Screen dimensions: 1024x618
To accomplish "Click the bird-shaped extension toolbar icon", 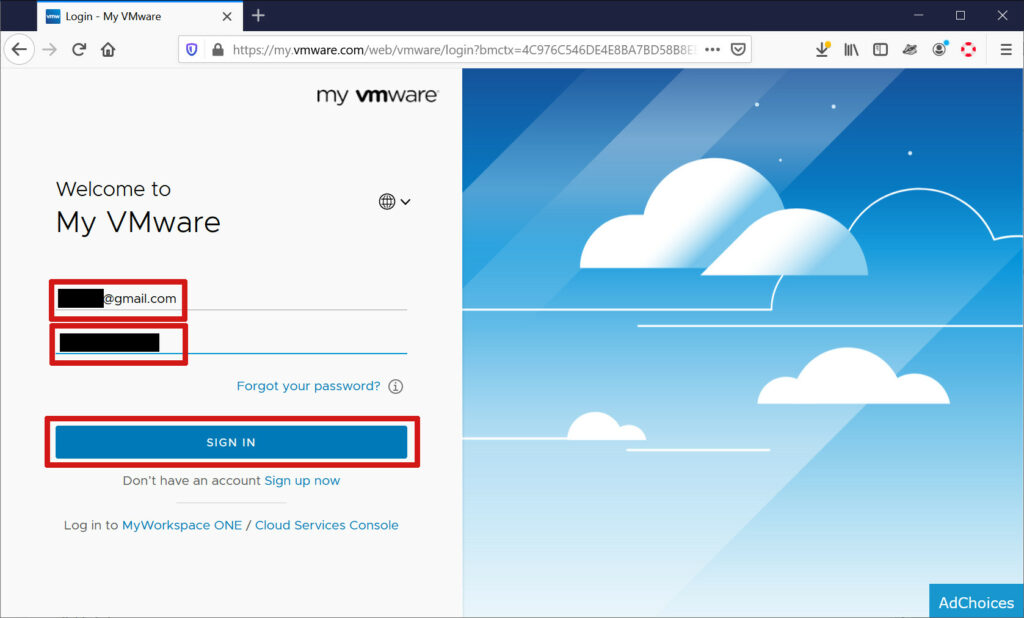I will point(910,50).
